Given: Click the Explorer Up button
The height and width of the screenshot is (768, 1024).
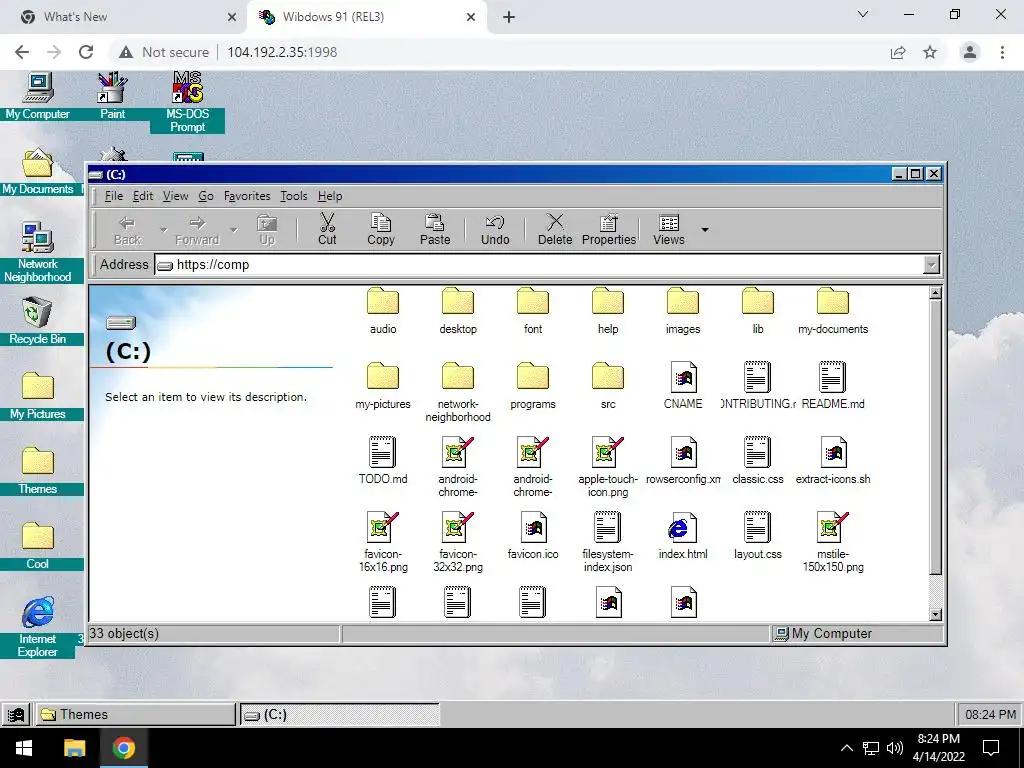Looking at the screenshot, I should click(267, 229).
